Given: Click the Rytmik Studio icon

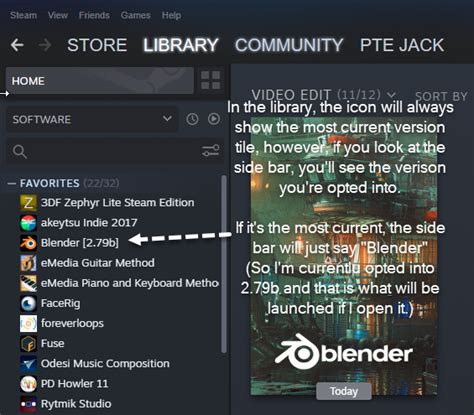Looking at the screenshot, I should click(x=28, y=404).
